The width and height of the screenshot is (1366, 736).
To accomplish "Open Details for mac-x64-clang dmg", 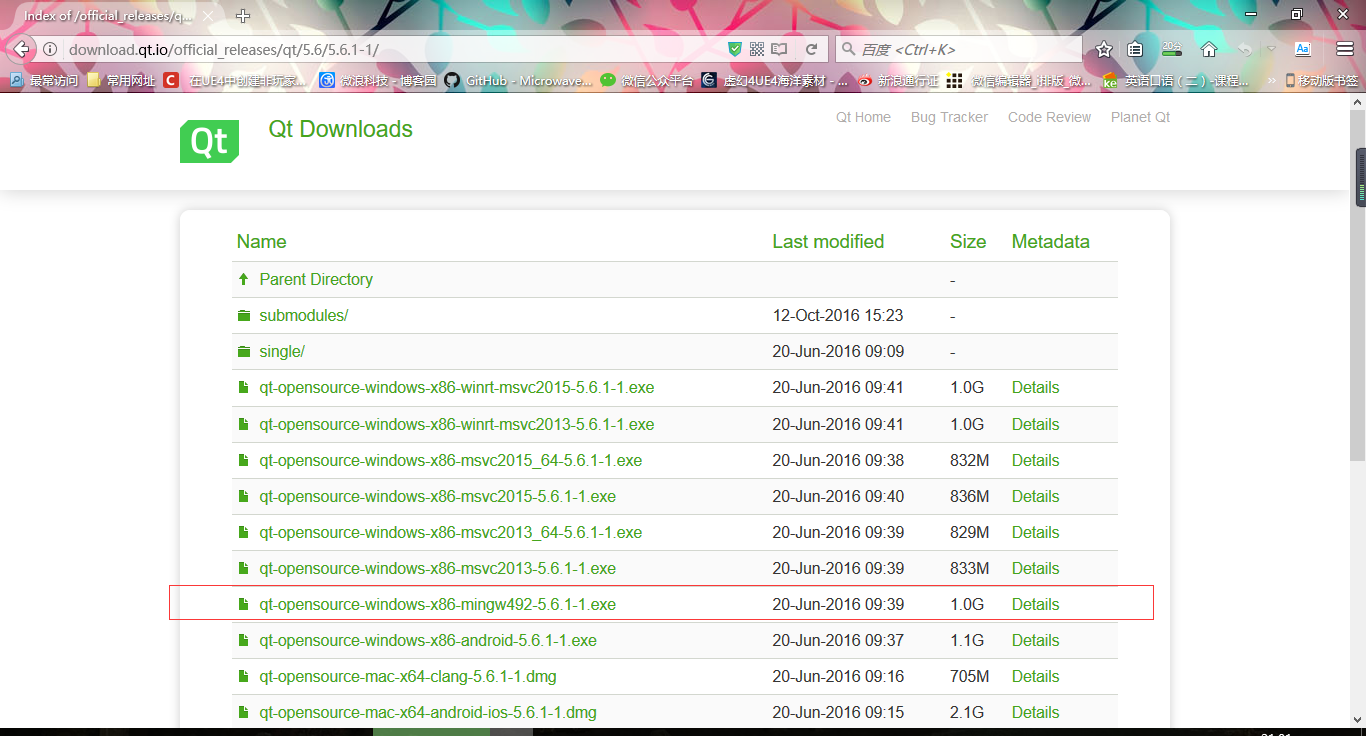I will coord(1035,677).
